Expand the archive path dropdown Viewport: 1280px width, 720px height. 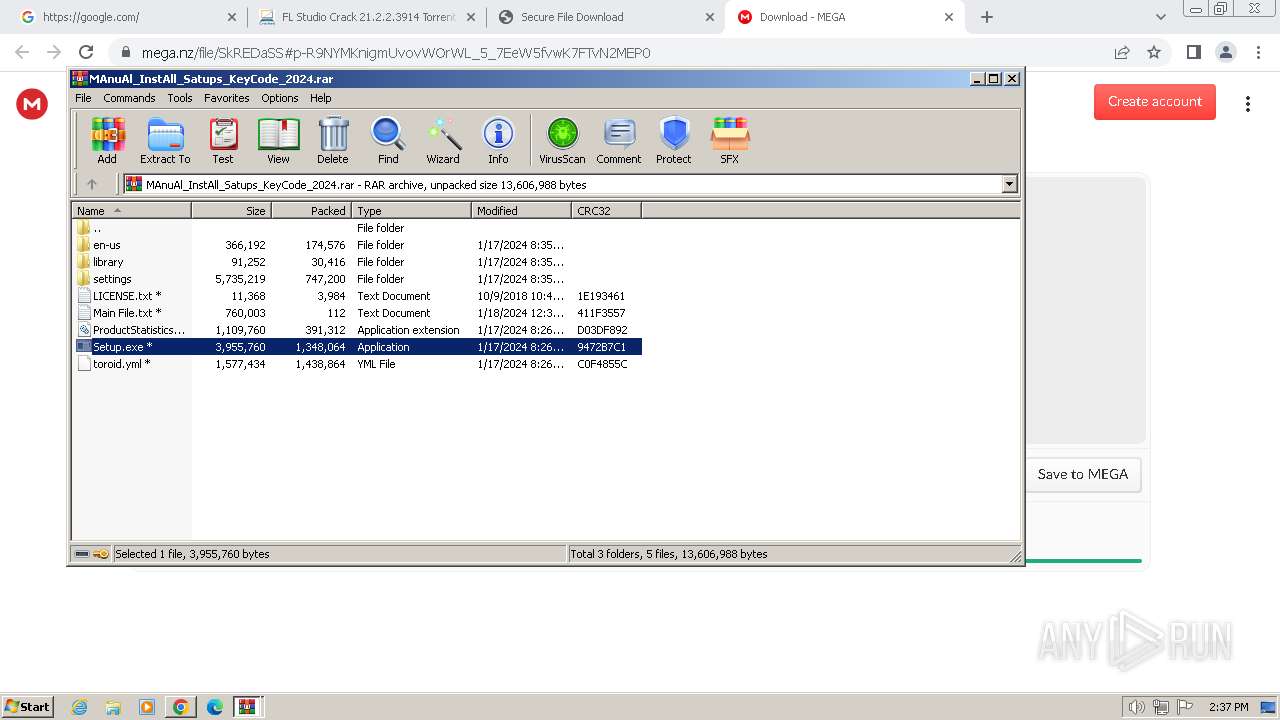(1009, 184)
